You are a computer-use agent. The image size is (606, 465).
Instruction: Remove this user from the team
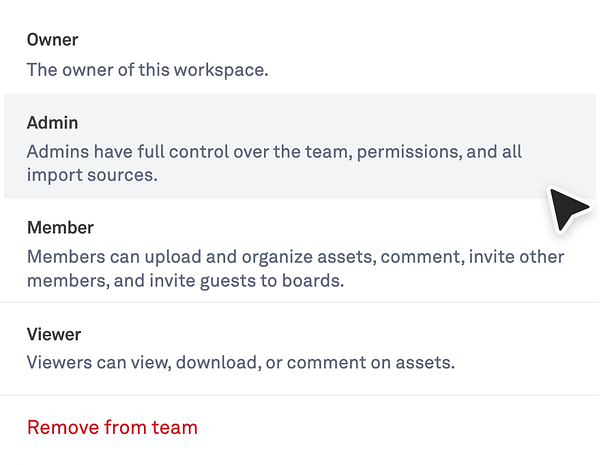[112, 428]
